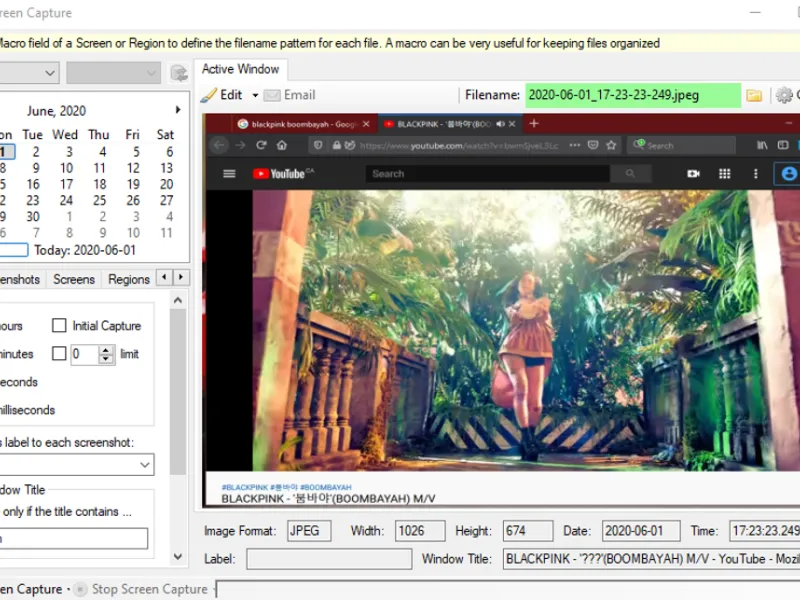800x600 pixels.
Task: Click the Width 1026 field
Action: [x=420, y=531]
